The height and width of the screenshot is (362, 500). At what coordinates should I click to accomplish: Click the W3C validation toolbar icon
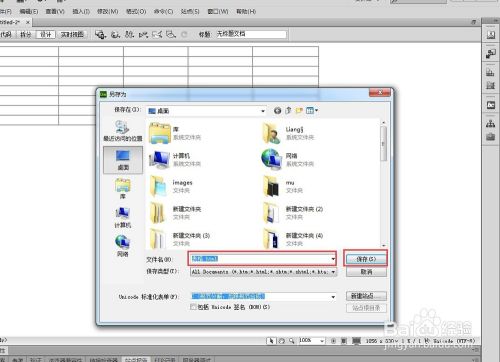pos(143,34)
